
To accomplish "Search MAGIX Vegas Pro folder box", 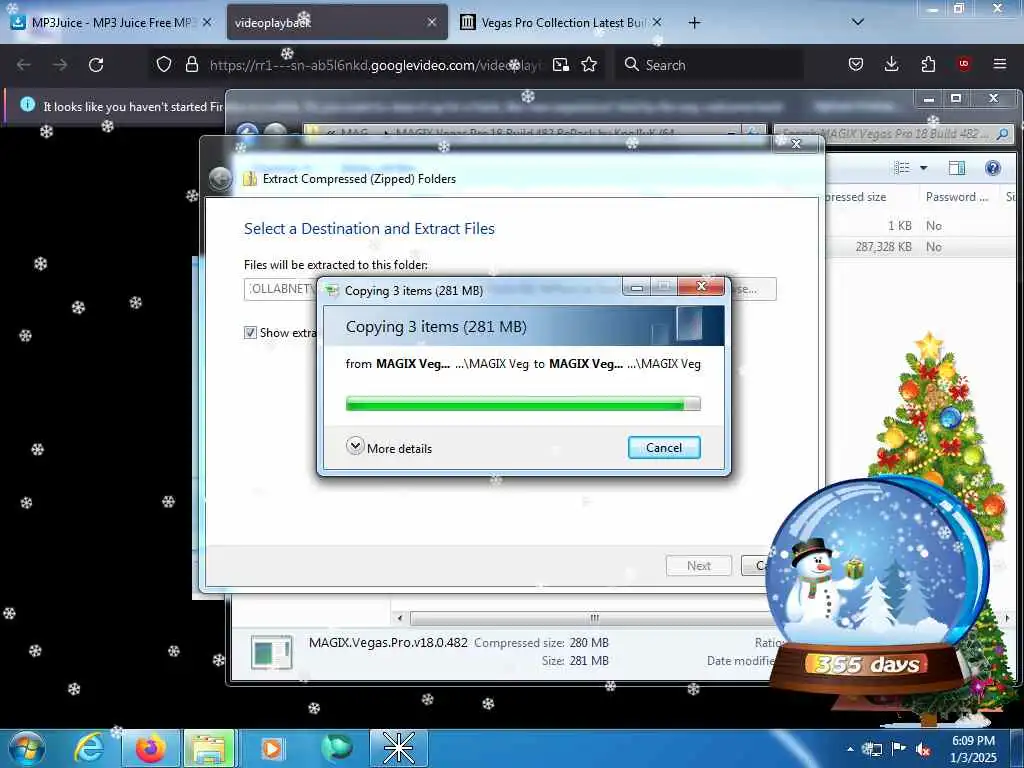I will 893,134.
